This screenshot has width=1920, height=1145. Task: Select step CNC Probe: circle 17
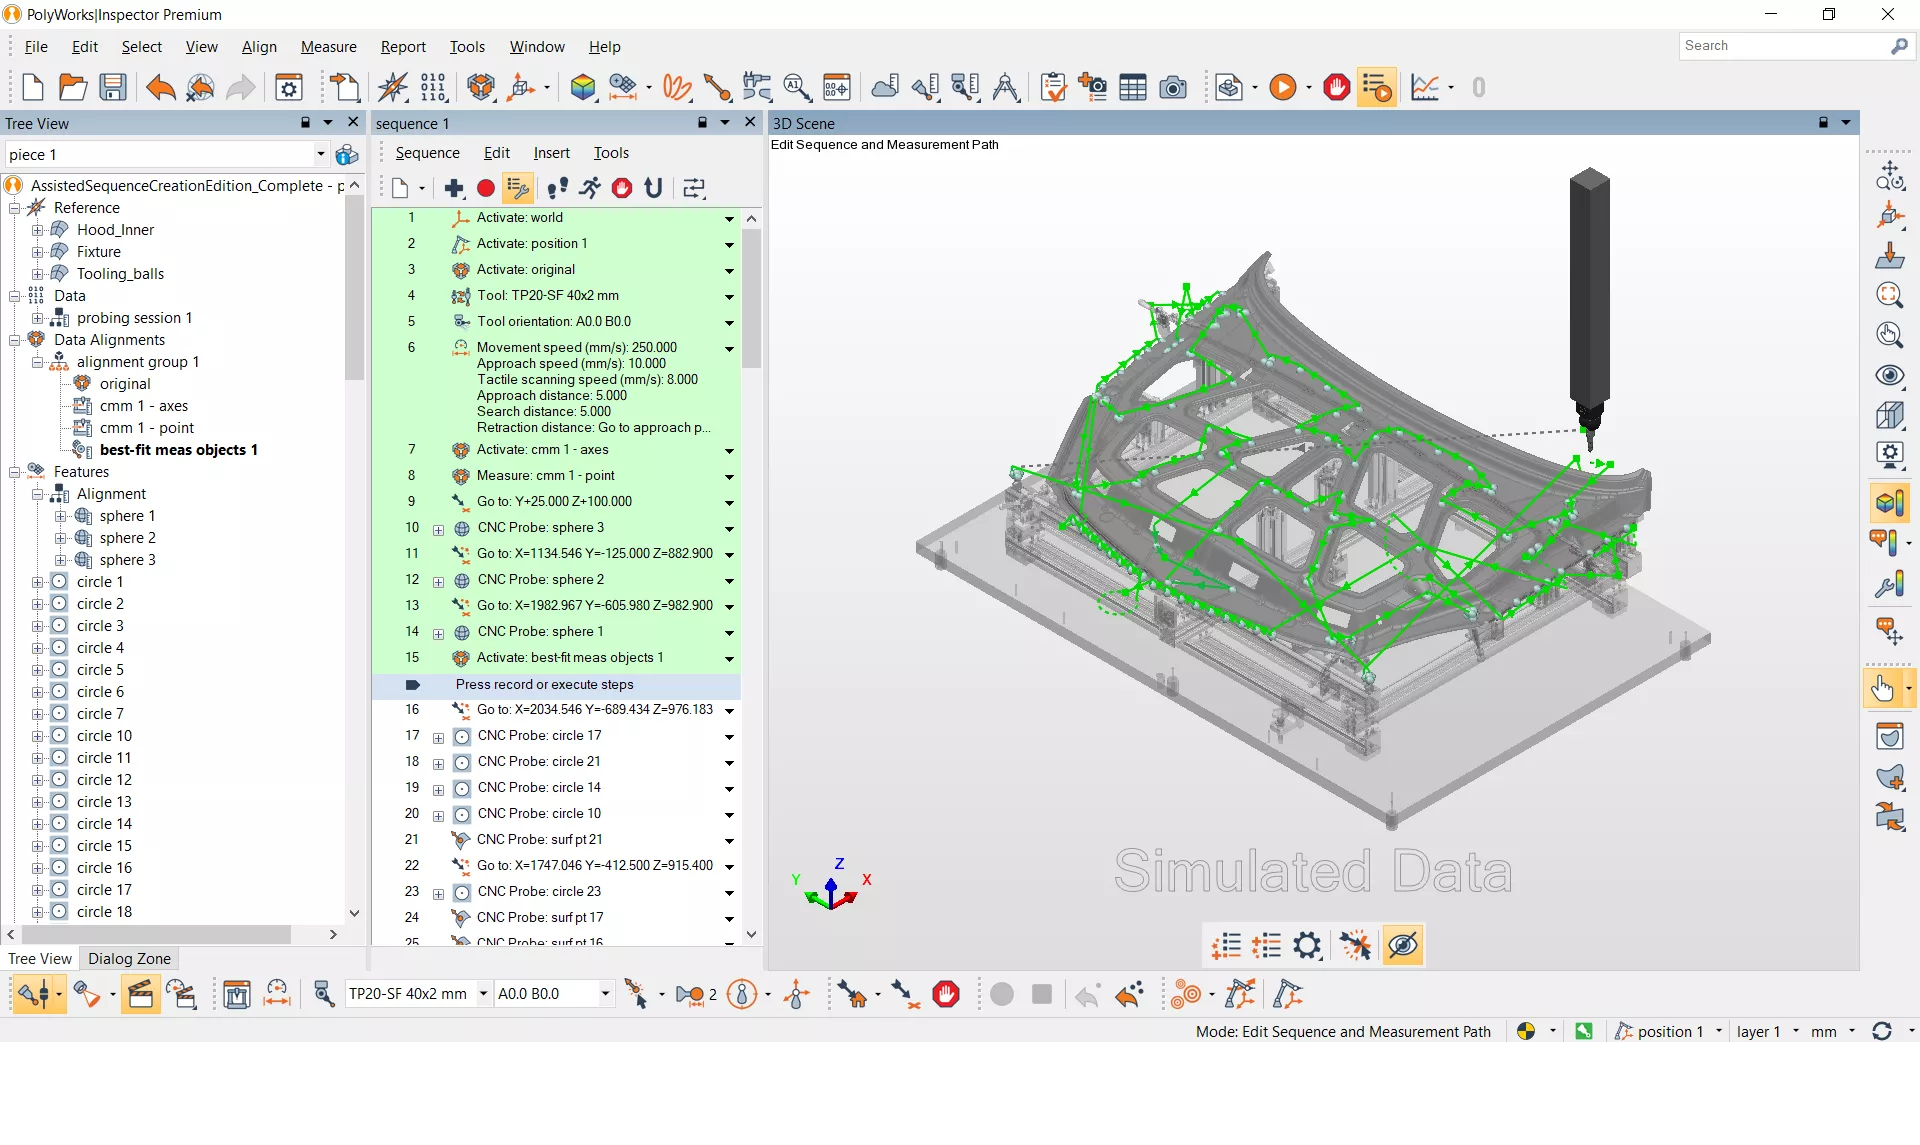(556, 736)
